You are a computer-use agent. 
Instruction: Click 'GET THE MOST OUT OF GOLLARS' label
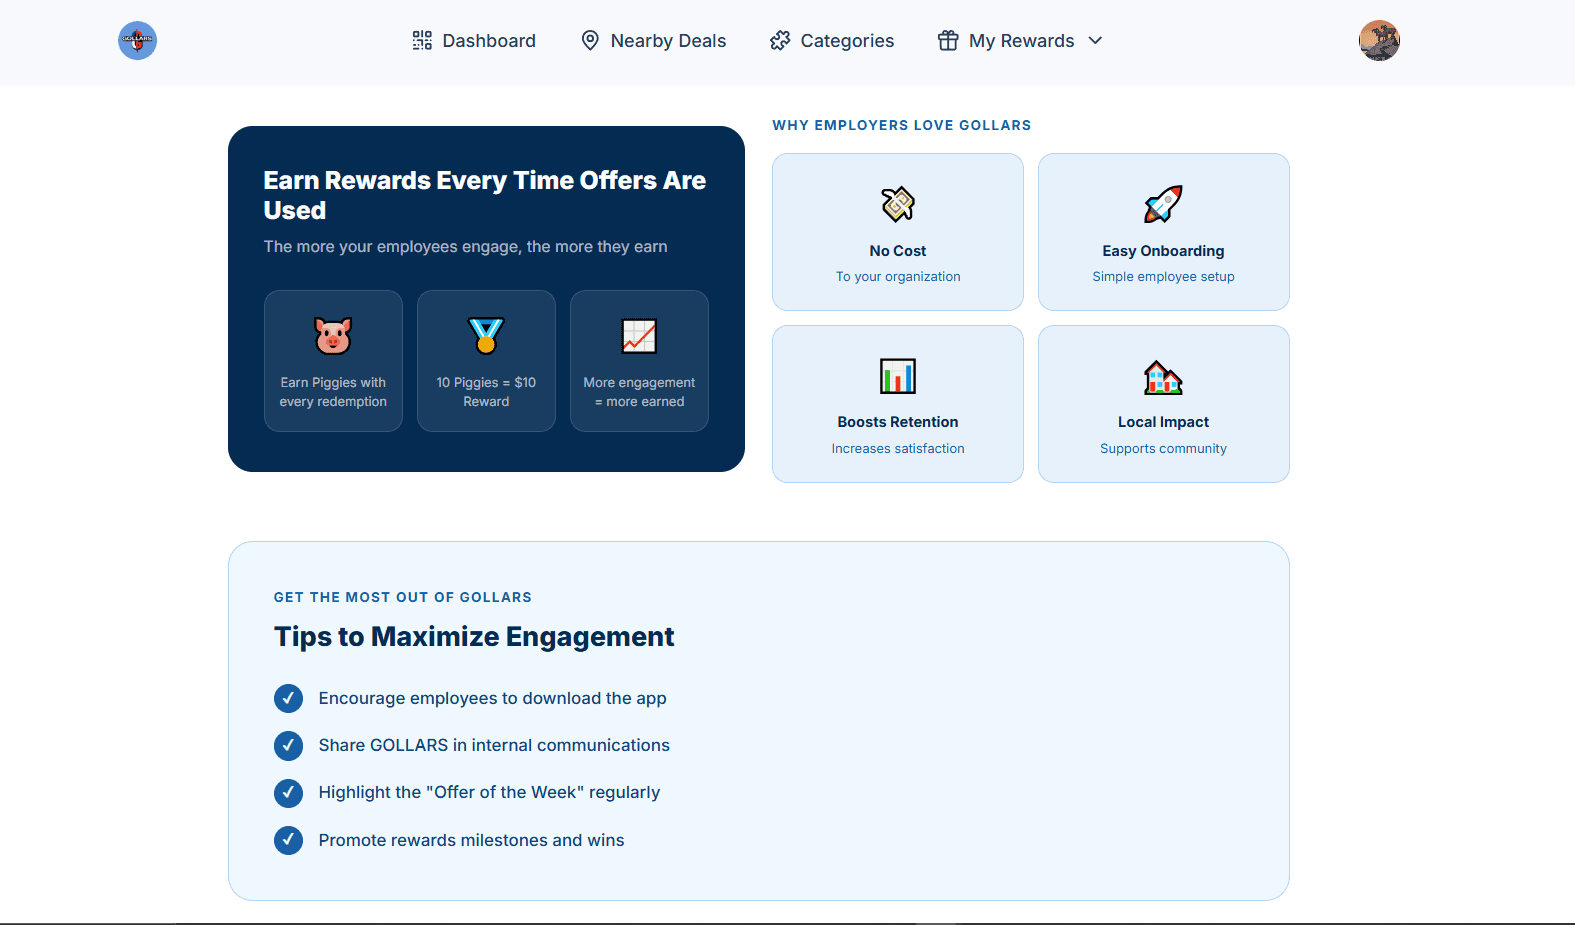[x=403, y=597]
